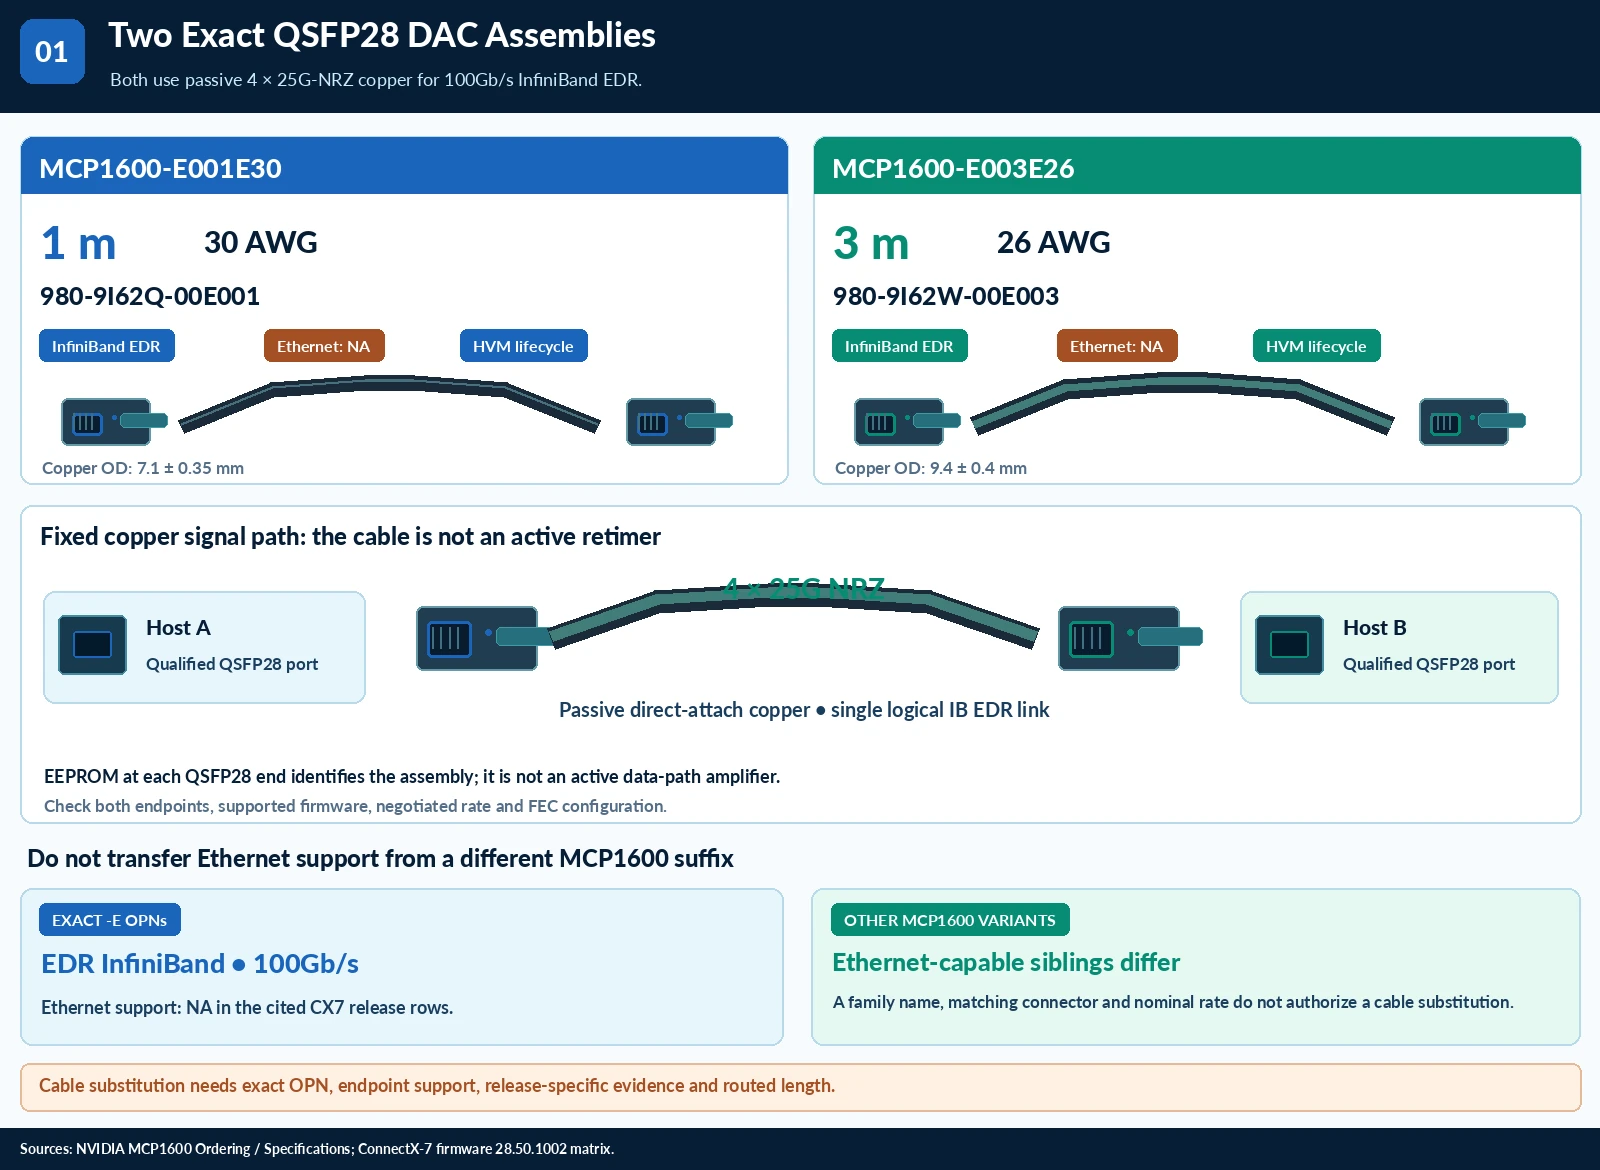
Task: Click the left QSFP28 connector of the 1 m cable
Action: [114, 421]
